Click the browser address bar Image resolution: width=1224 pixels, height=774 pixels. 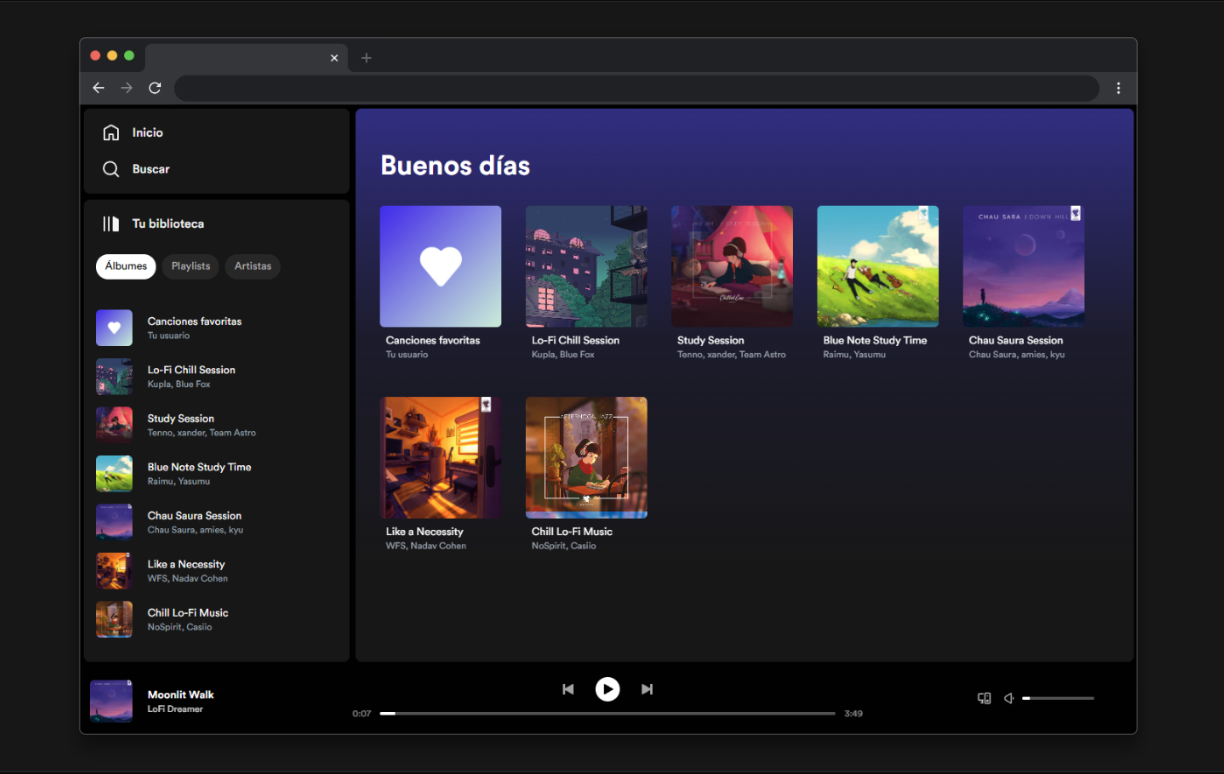(636, 88)
